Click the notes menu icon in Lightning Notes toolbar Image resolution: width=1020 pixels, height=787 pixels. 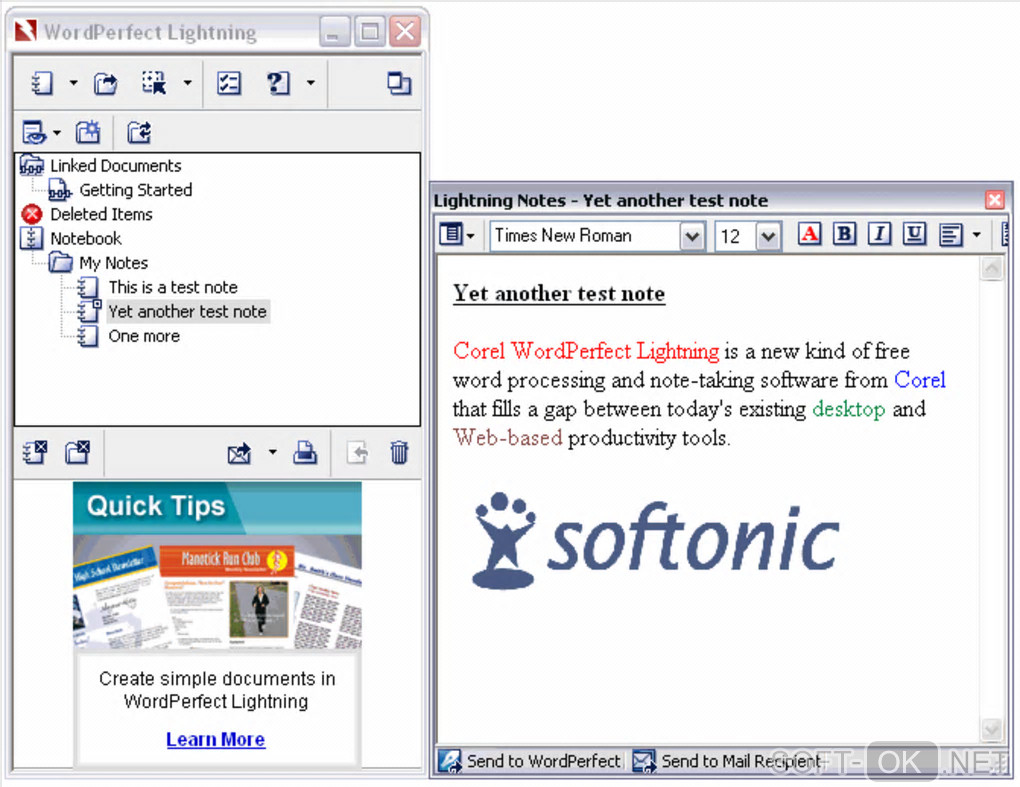pyautogui.click(x=451, y=234)
